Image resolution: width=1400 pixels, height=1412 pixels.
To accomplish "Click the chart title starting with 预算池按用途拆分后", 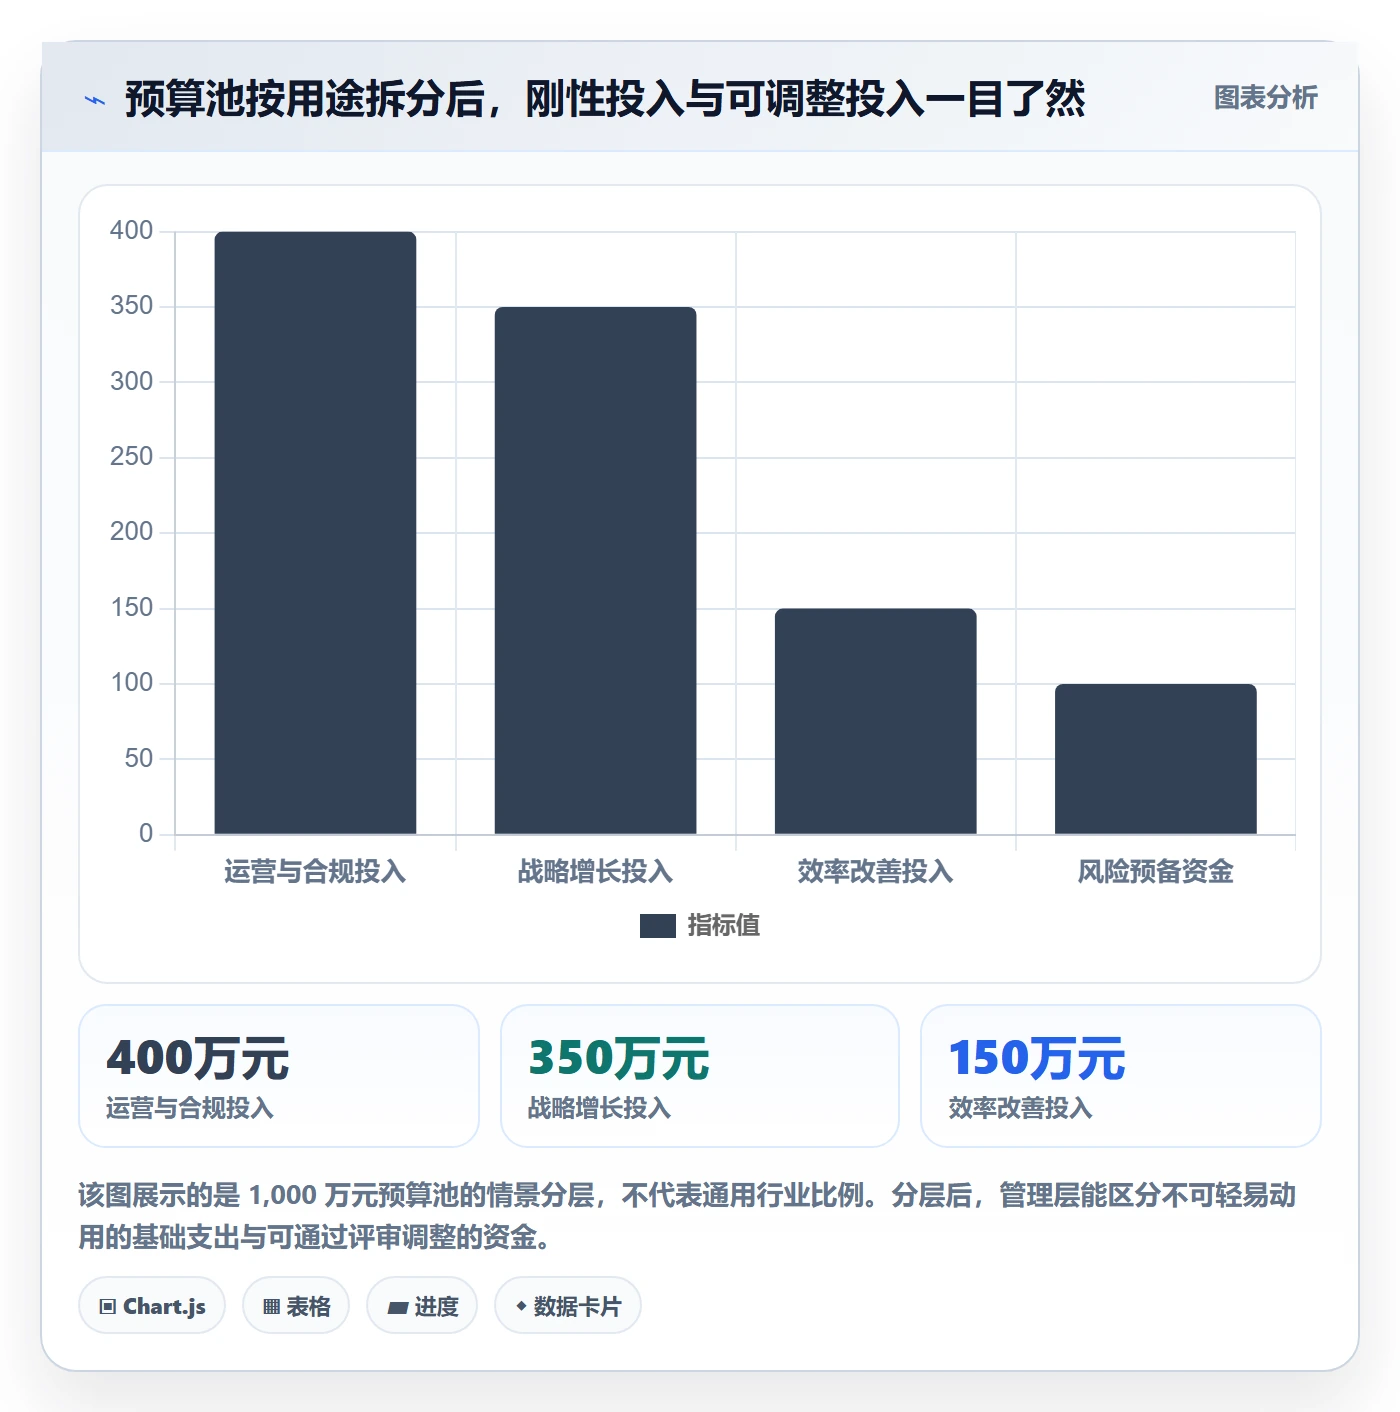I will click(x=605, y=99).
